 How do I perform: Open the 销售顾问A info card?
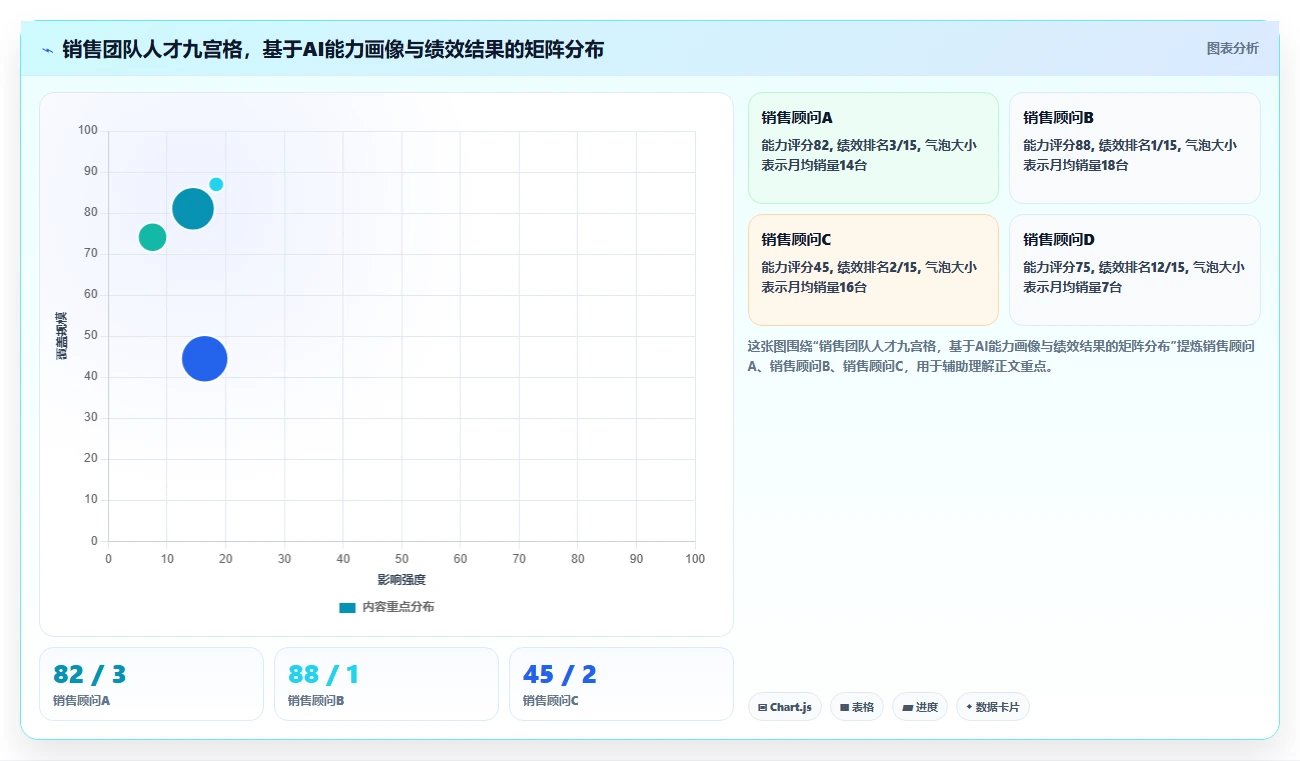point(873,148)
